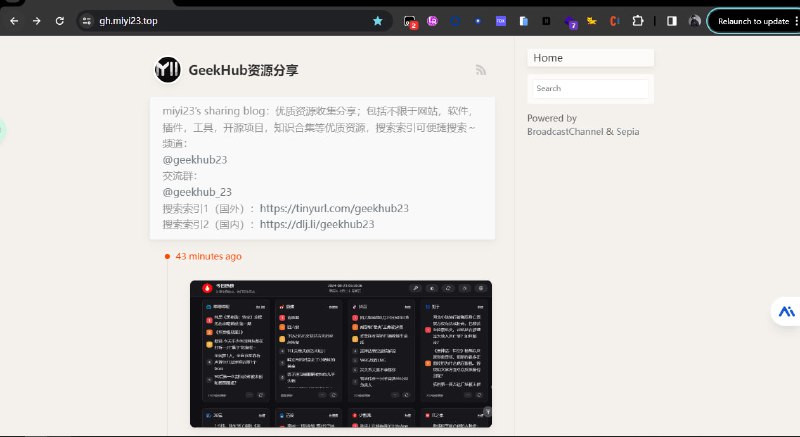Viewport: 800px width, 437px height.
Task: Click the Relaunch to update button
Action: click(752, 20)
